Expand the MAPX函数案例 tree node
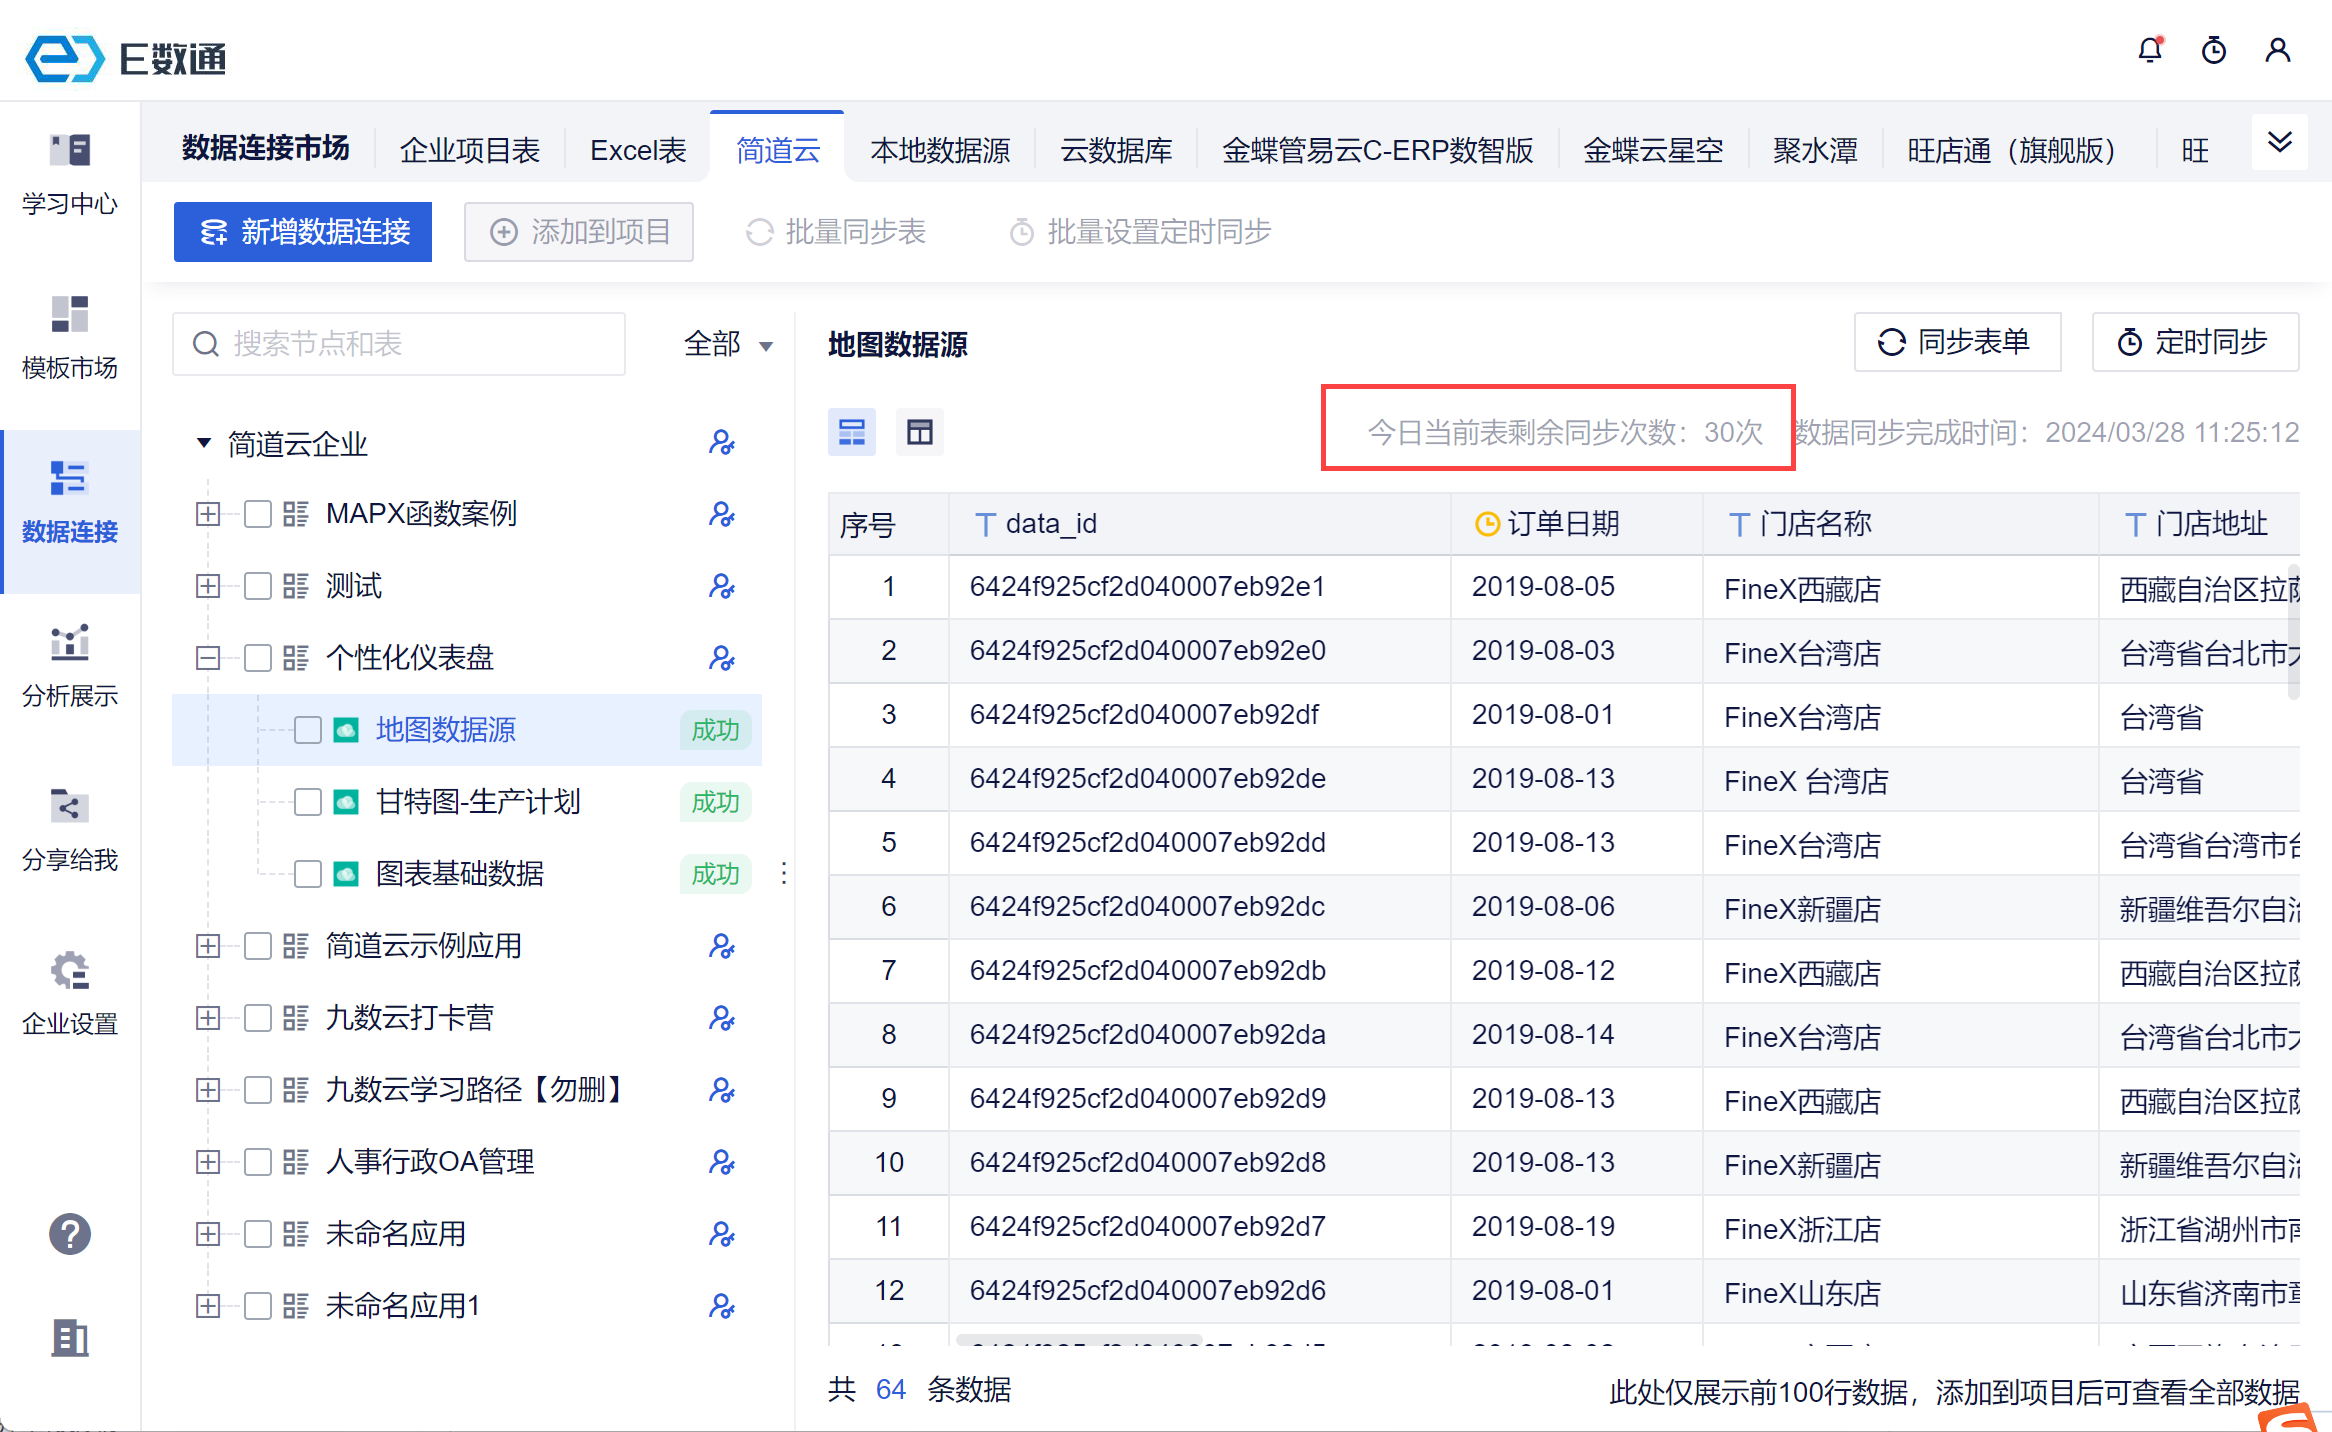 (208, 514)
